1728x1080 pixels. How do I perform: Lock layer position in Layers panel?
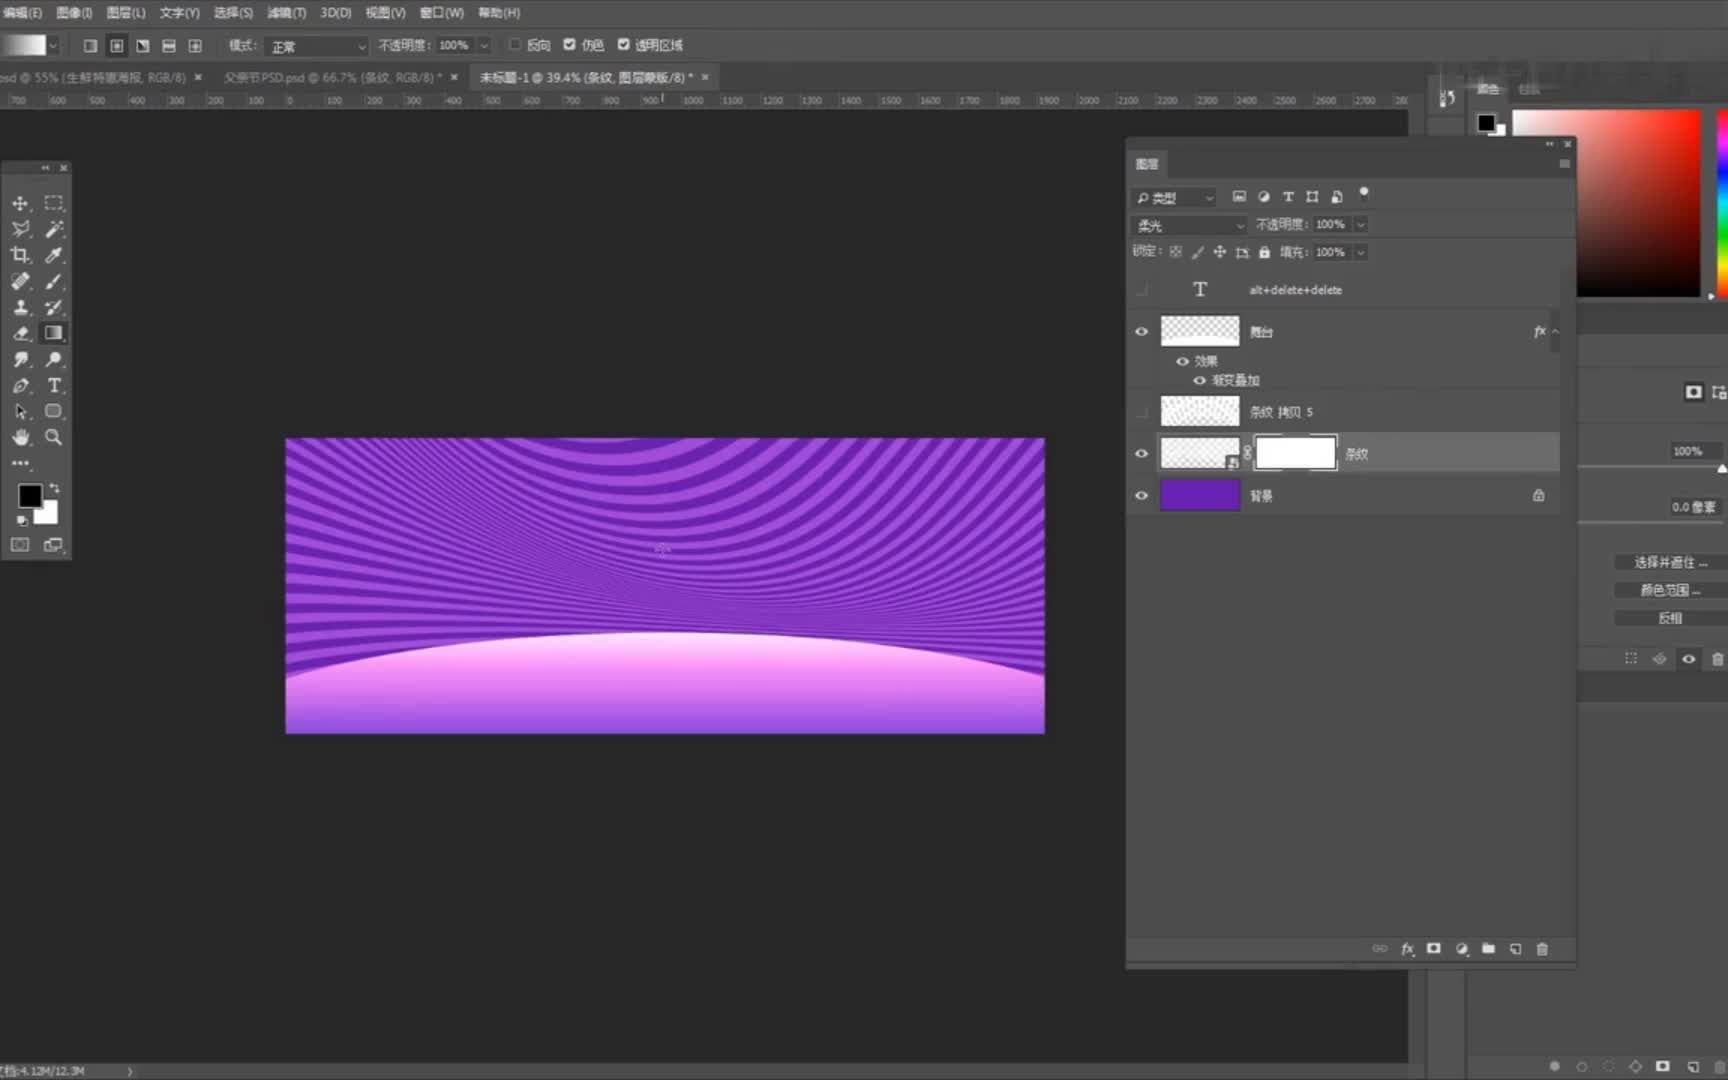(1220, 252)
